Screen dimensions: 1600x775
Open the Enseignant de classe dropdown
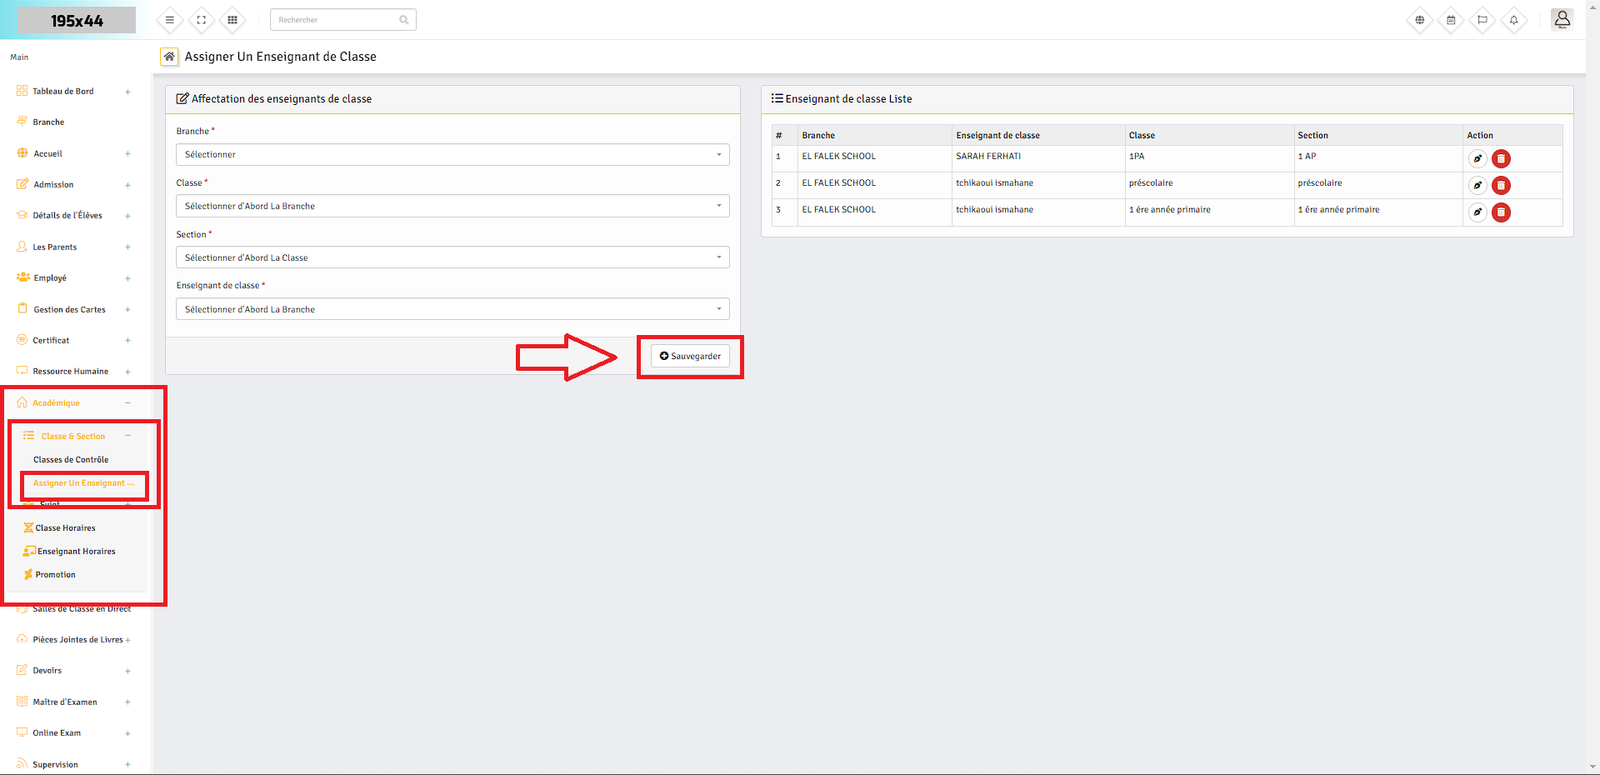coord(452,310)
